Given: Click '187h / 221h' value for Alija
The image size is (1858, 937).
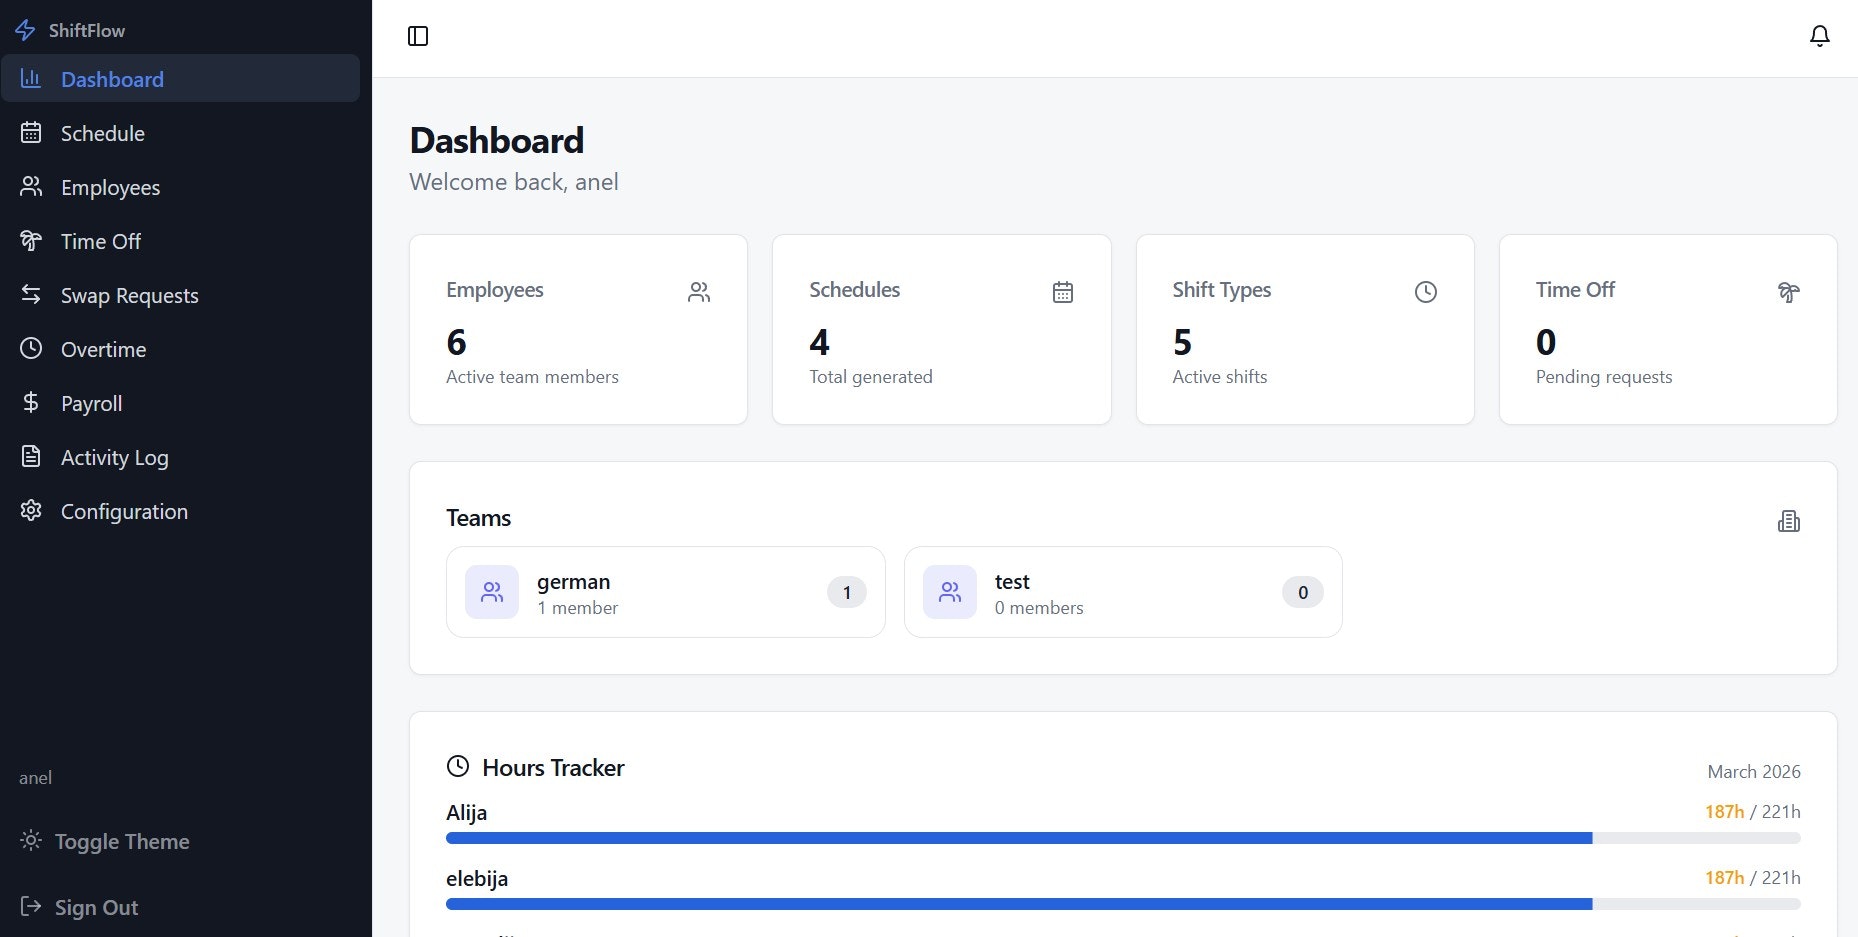Looking at the screenshot, I should pos(1753,812).
